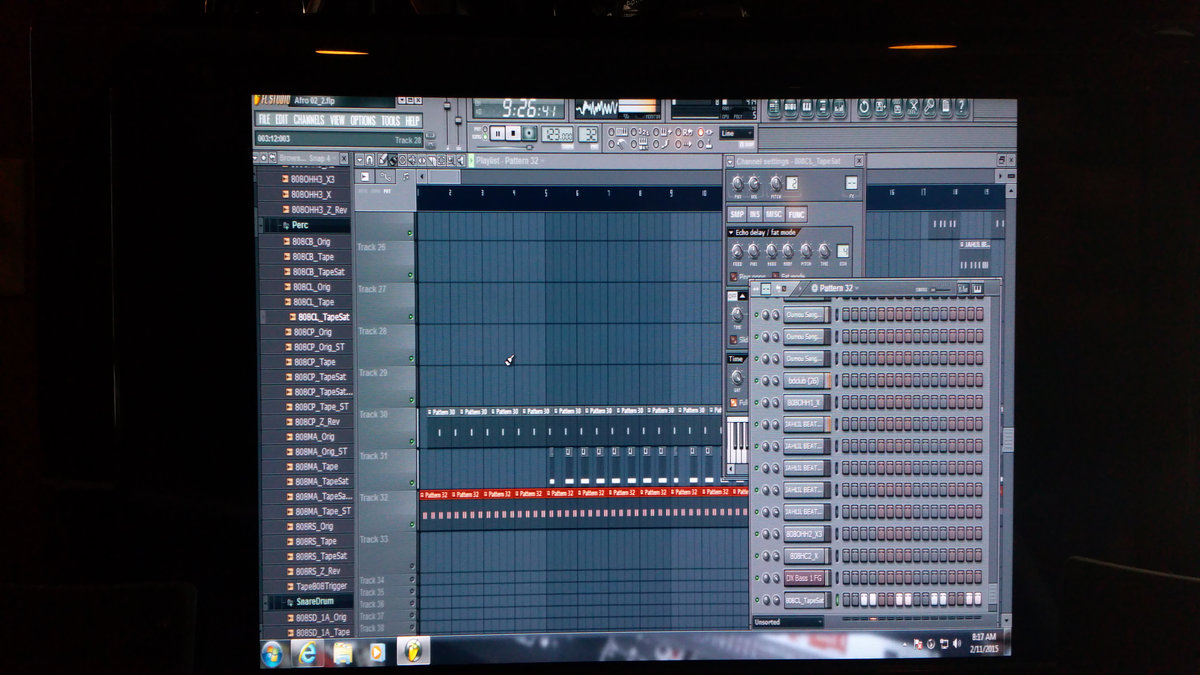Screen dimensions: 1200x675
Task: Open the Line snap dropdown
Action: coord(737,133)
